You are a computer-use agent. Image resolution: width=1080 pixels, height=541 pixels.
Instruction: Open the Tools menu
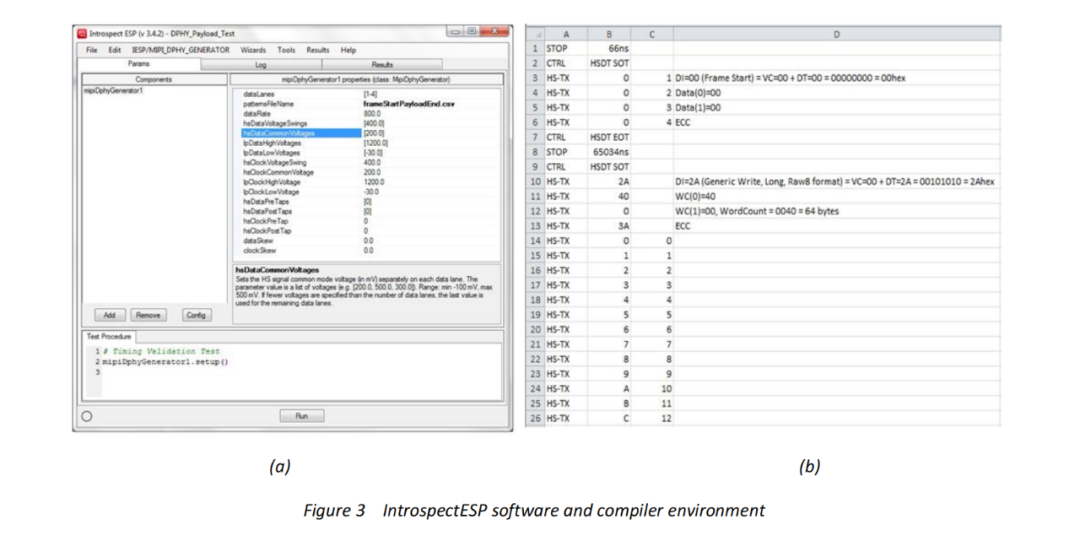tap(286, 50)
